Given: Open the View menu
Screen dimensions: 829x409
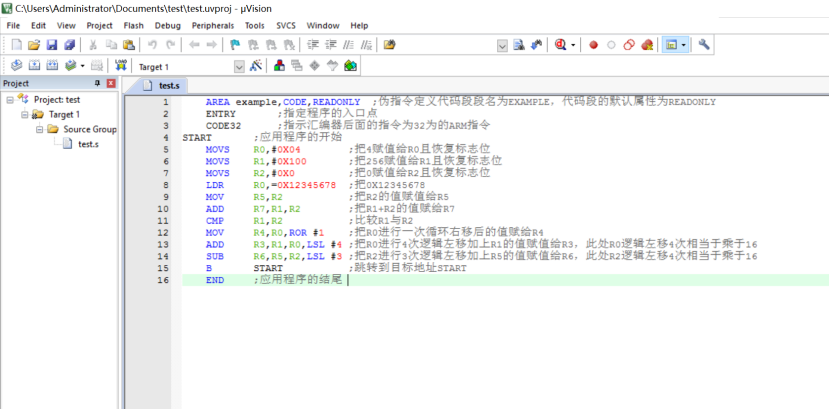Looking at the screenshot, I should (x=67, y=25).
